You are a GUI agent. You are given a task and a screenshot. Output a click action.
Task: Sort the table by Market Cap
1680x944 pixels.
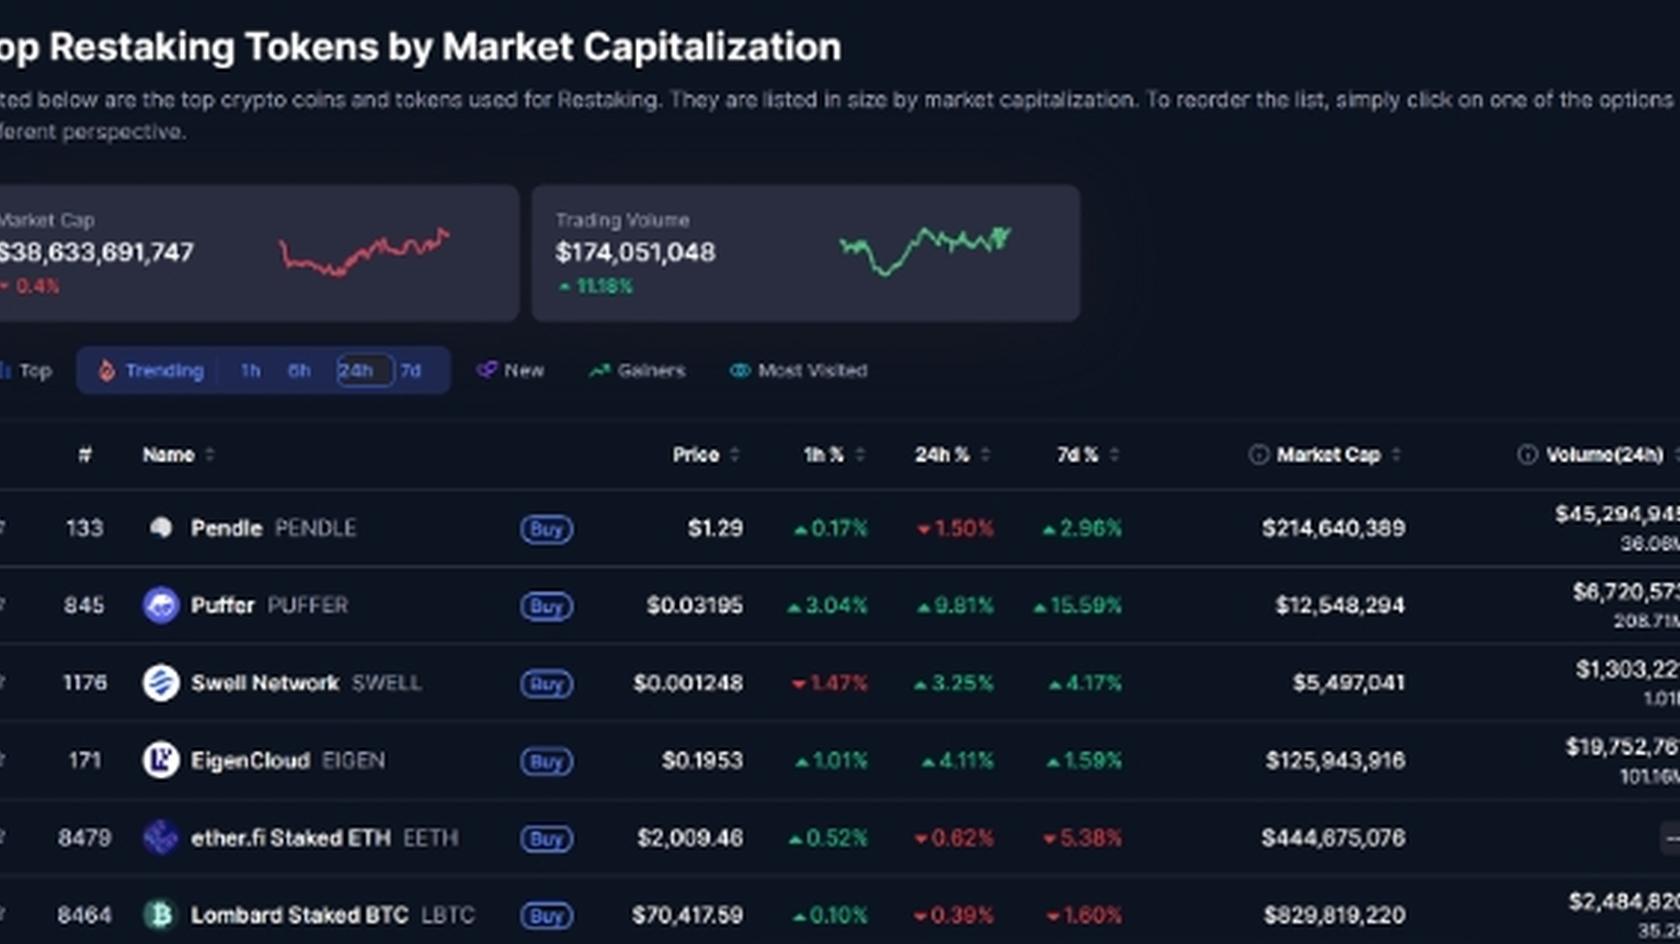tap(1325, 454)
